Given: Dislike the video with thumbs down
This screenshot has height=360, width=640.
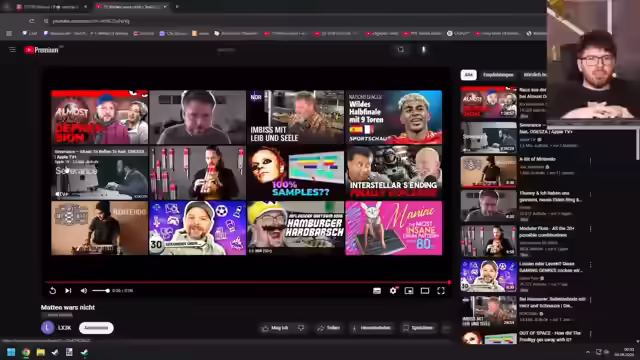Looking at the screenshot, I should (301, 328).
